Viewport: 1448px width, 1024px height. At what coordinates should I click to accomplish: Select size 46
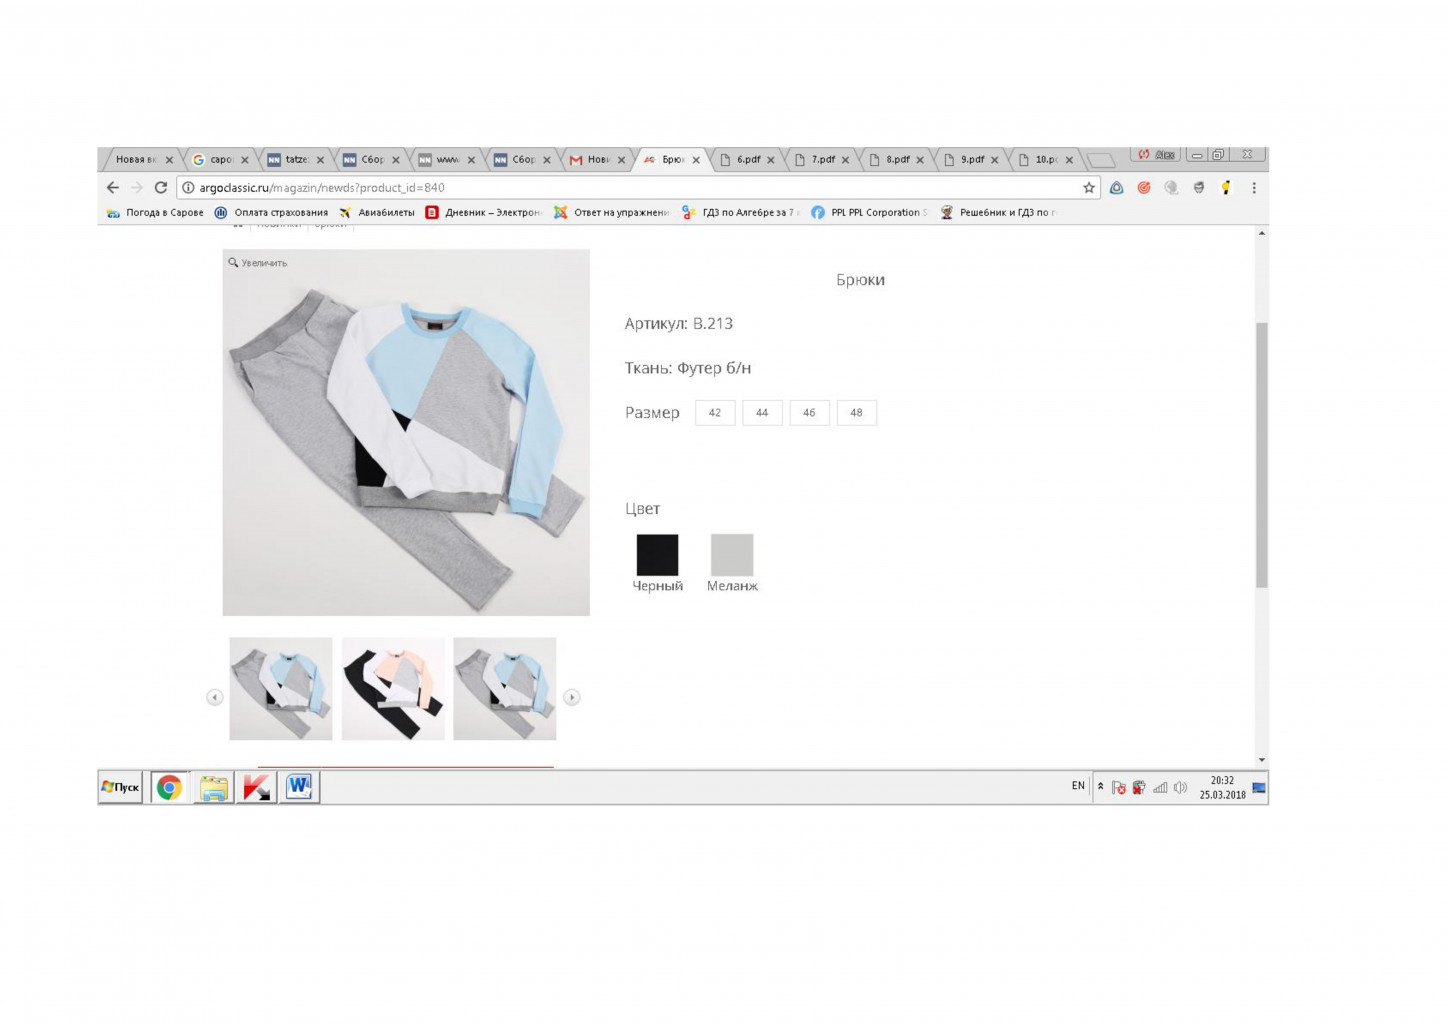pos(809,413)
